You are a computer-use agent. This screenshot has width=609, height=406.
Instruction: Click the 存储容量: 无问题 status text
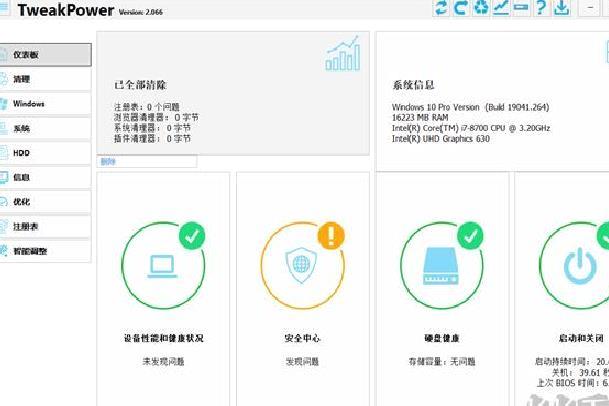[442, 362]
